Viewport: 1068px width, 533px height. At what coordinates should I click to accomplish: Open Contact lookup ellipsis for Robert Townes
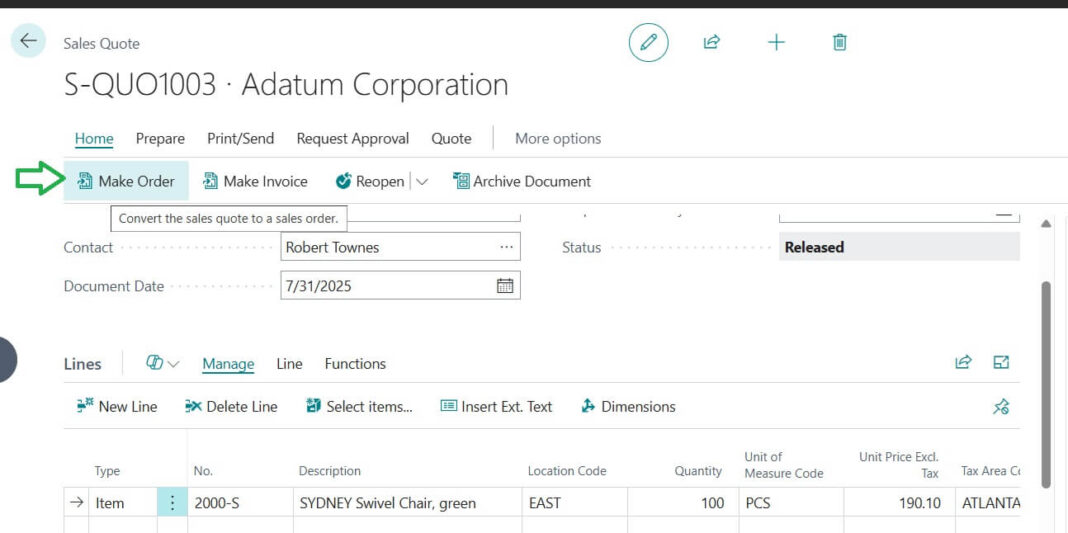tap(506, 247)
